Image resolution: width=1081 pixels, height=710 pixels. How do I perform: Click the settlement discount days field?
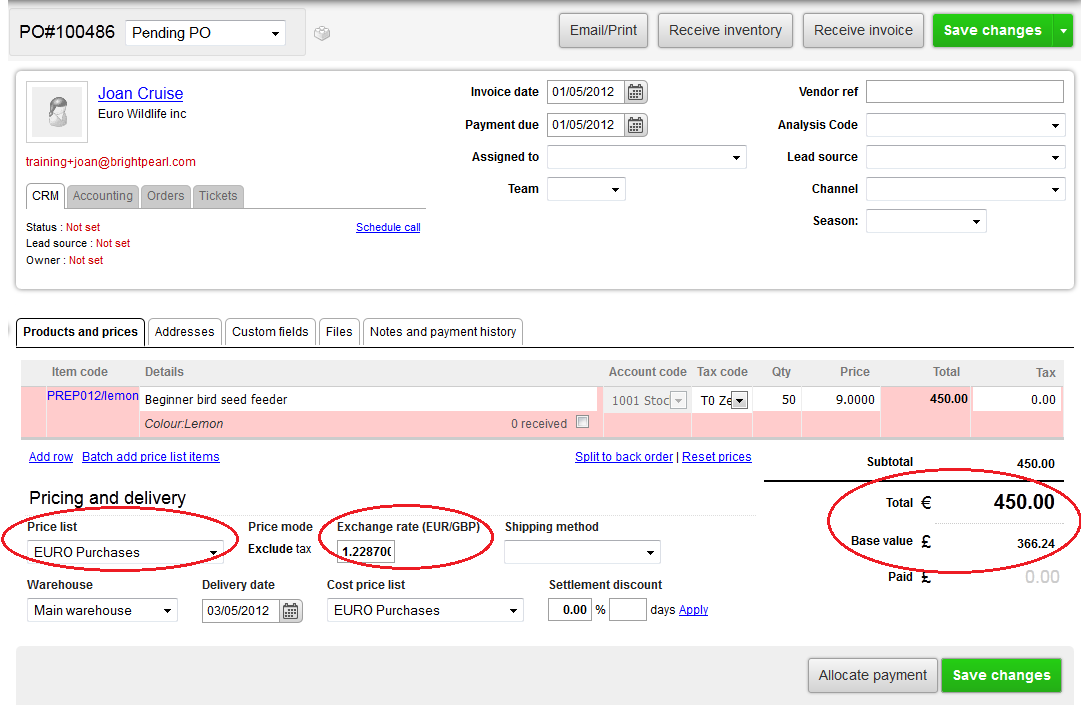[628, 610]
